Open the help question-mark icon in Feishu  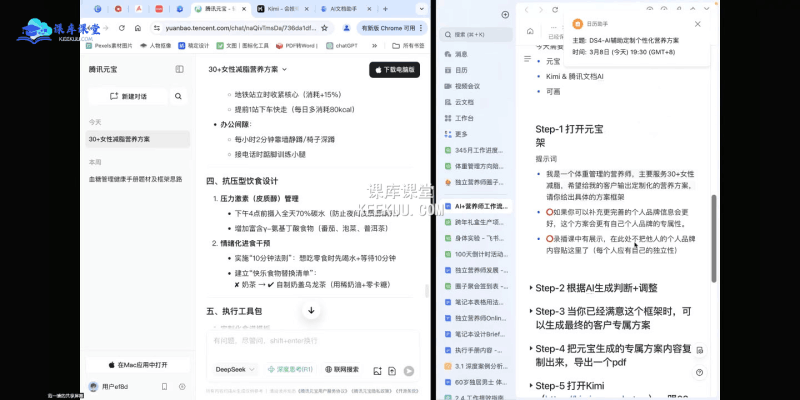(x=699, y=372)
